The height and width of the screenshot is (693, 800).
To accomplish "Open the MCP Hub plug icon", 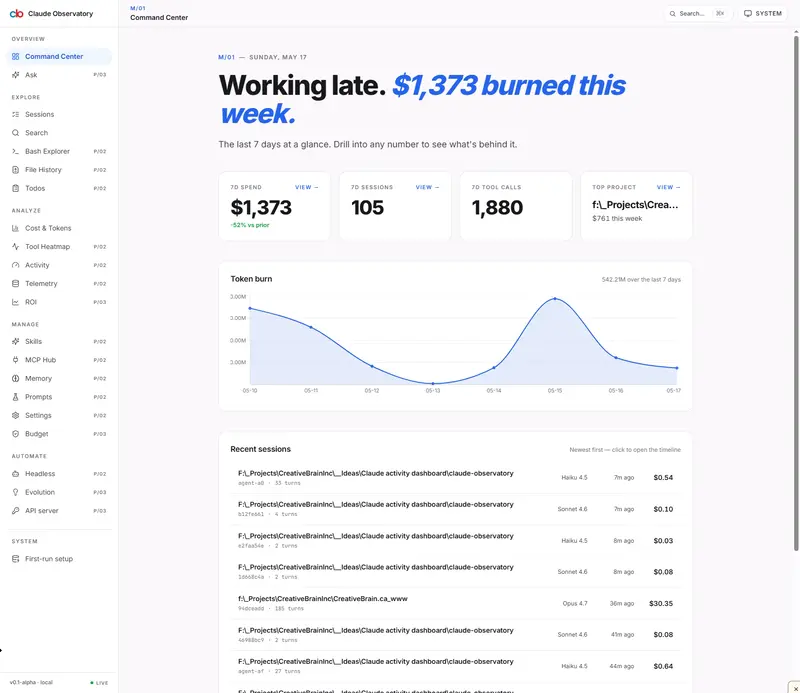I will 15,360.
